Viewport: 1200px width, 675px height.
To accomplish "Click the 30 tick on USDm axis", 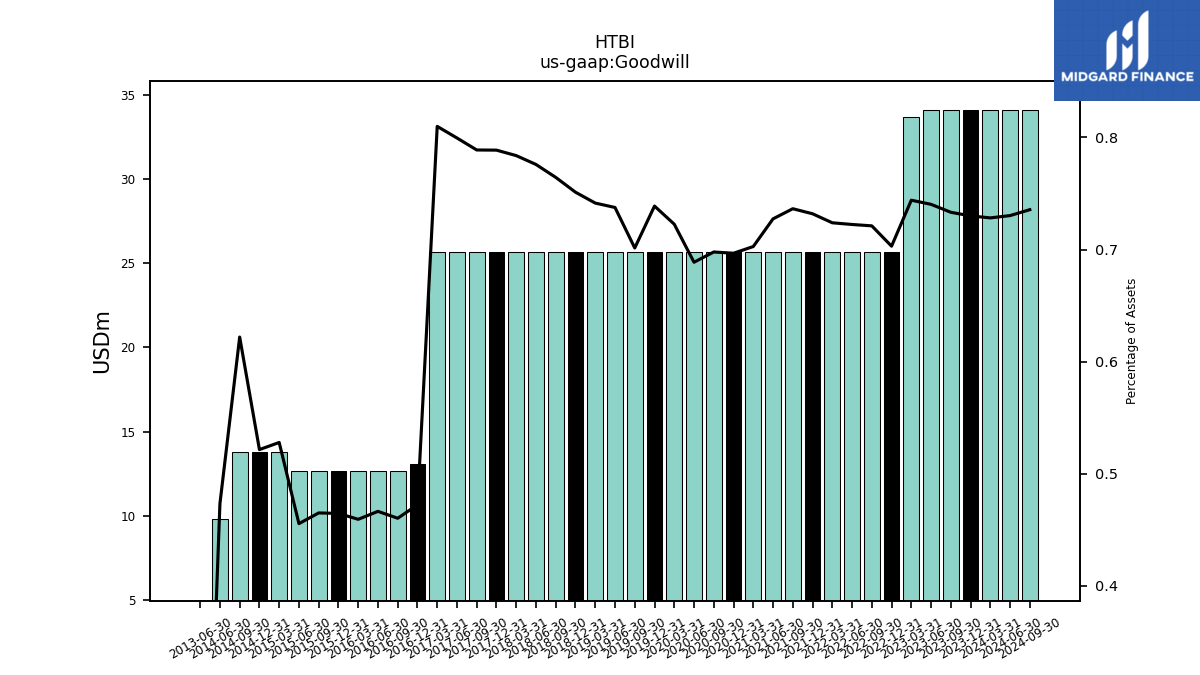I will (128, 180).
